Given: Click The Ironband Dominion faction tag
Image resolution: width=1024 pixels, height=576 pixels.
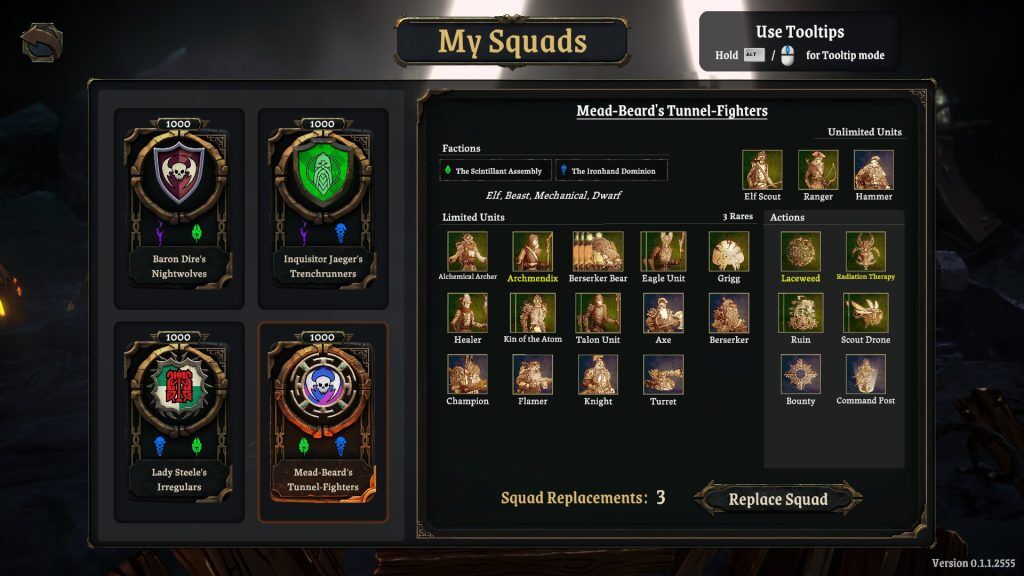Looking at the screenshot, I should point(611,170).
